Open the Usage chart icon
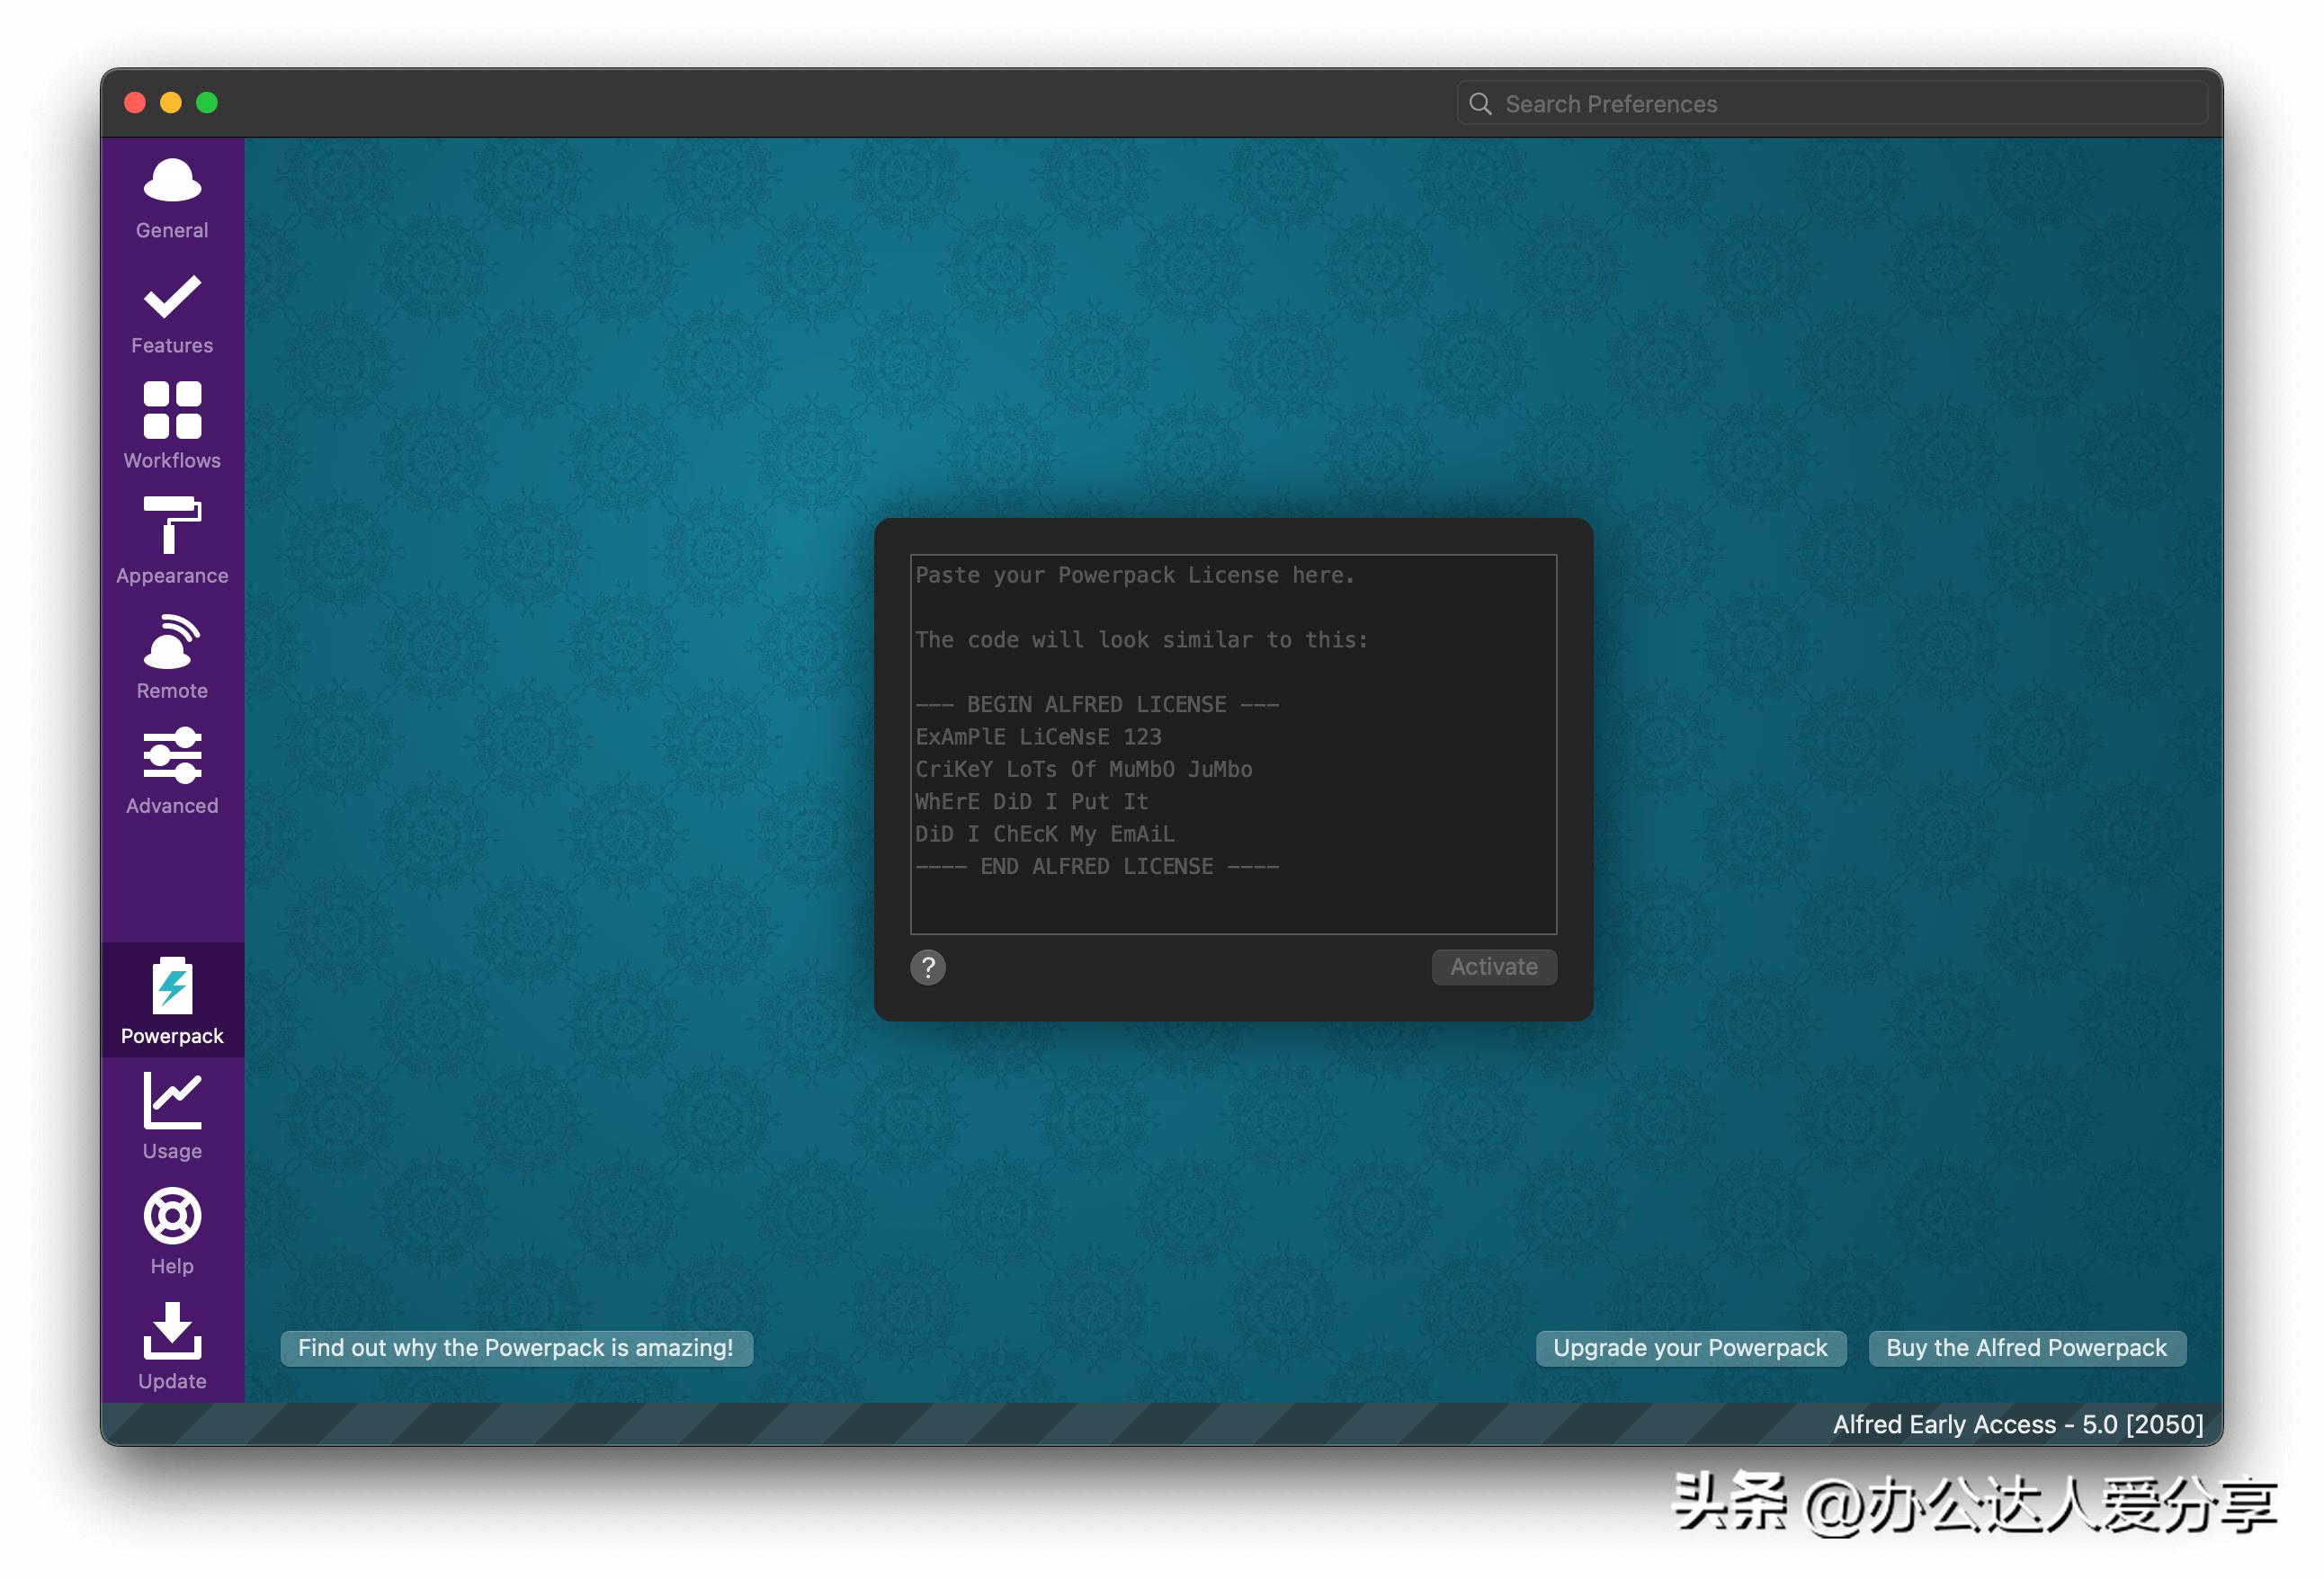Screen dimensions: 2324x1579 [x=172, y=1101]
